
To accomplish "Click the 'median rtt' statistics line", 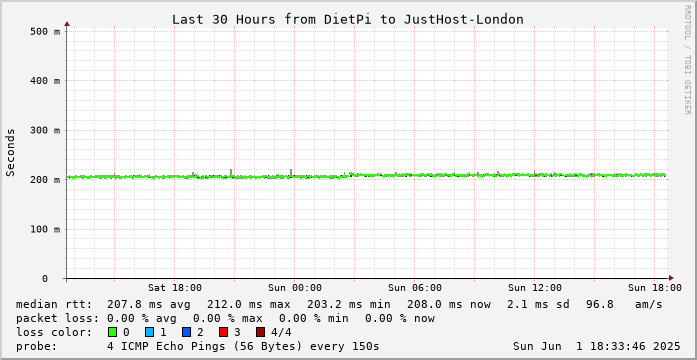I will (x=339, y=304).
